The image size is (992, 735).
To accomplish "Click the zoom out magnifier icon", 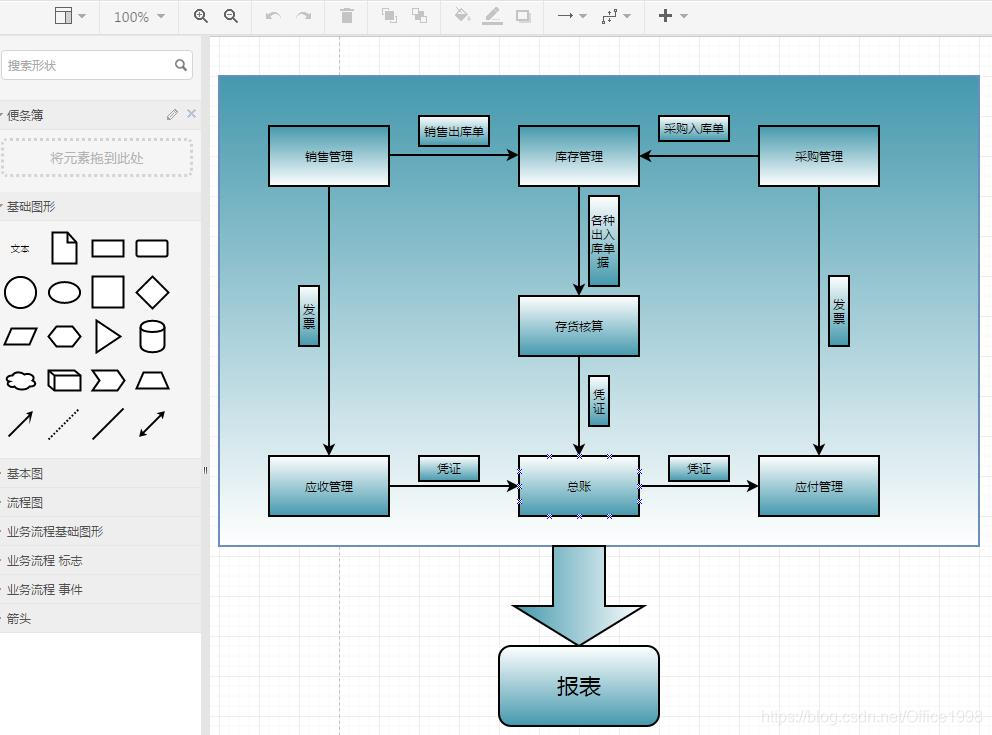I will (231, 16).
